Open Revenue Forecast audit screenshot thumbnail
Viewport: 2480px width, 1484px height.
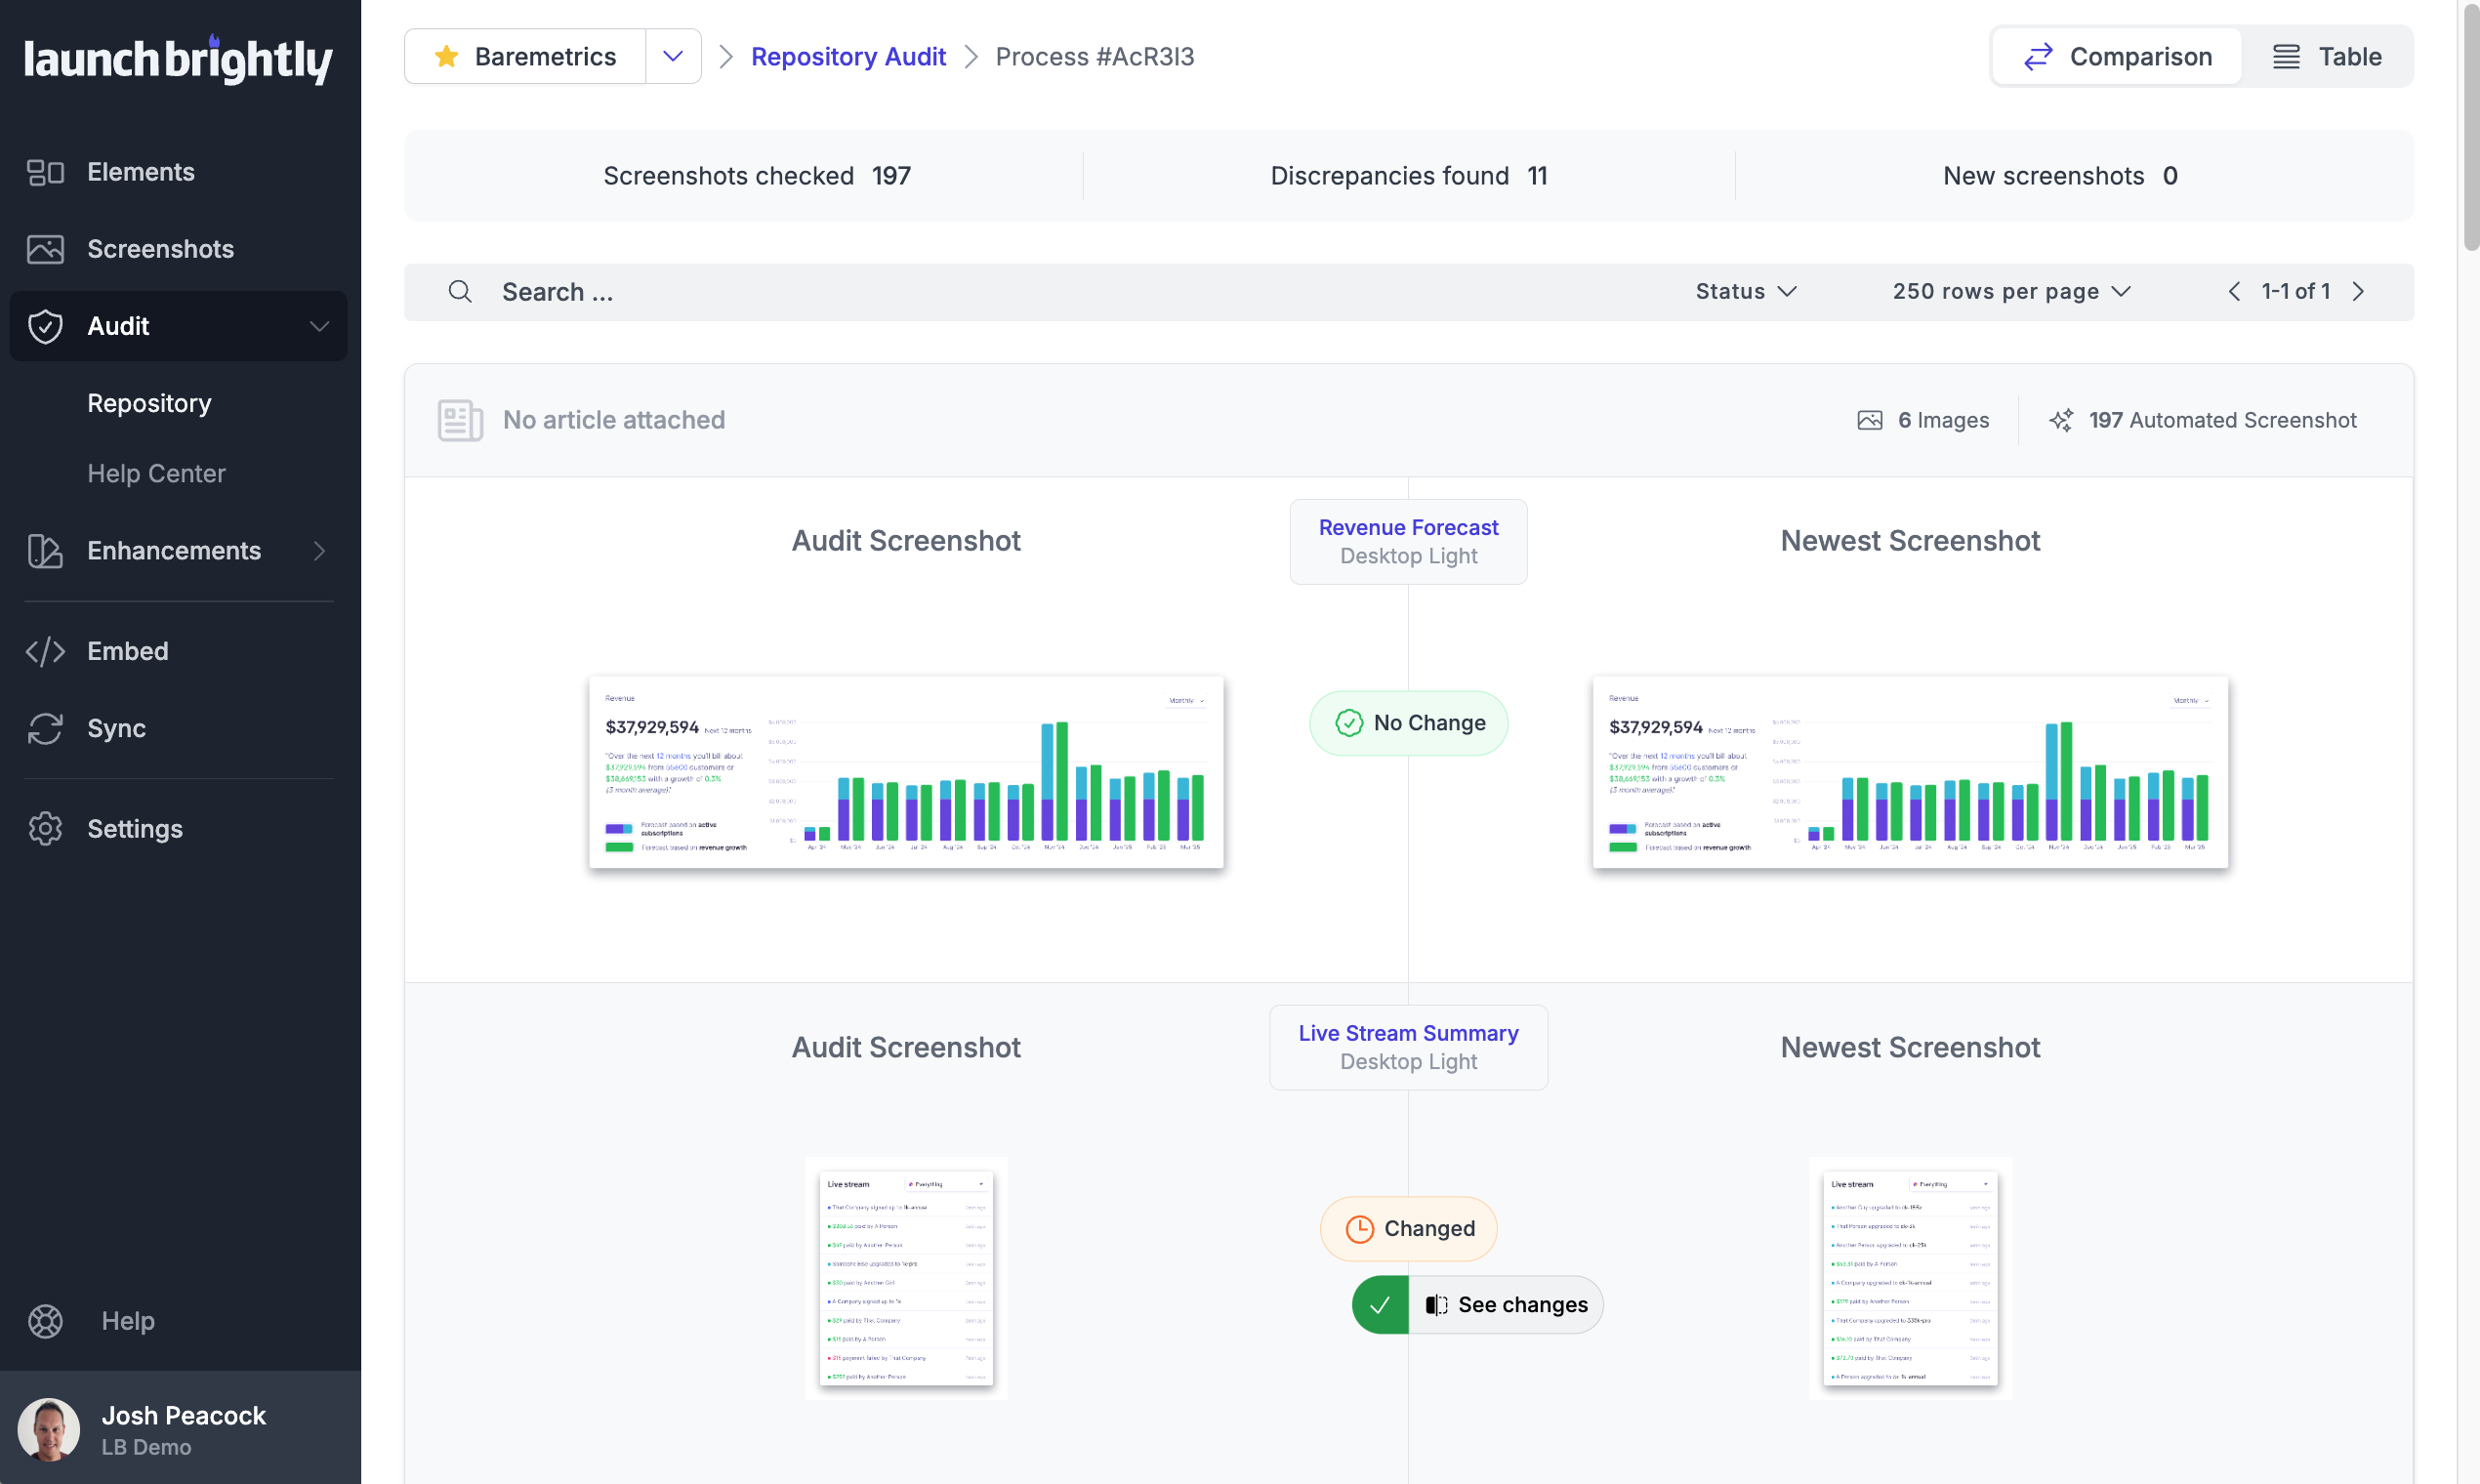906,772
